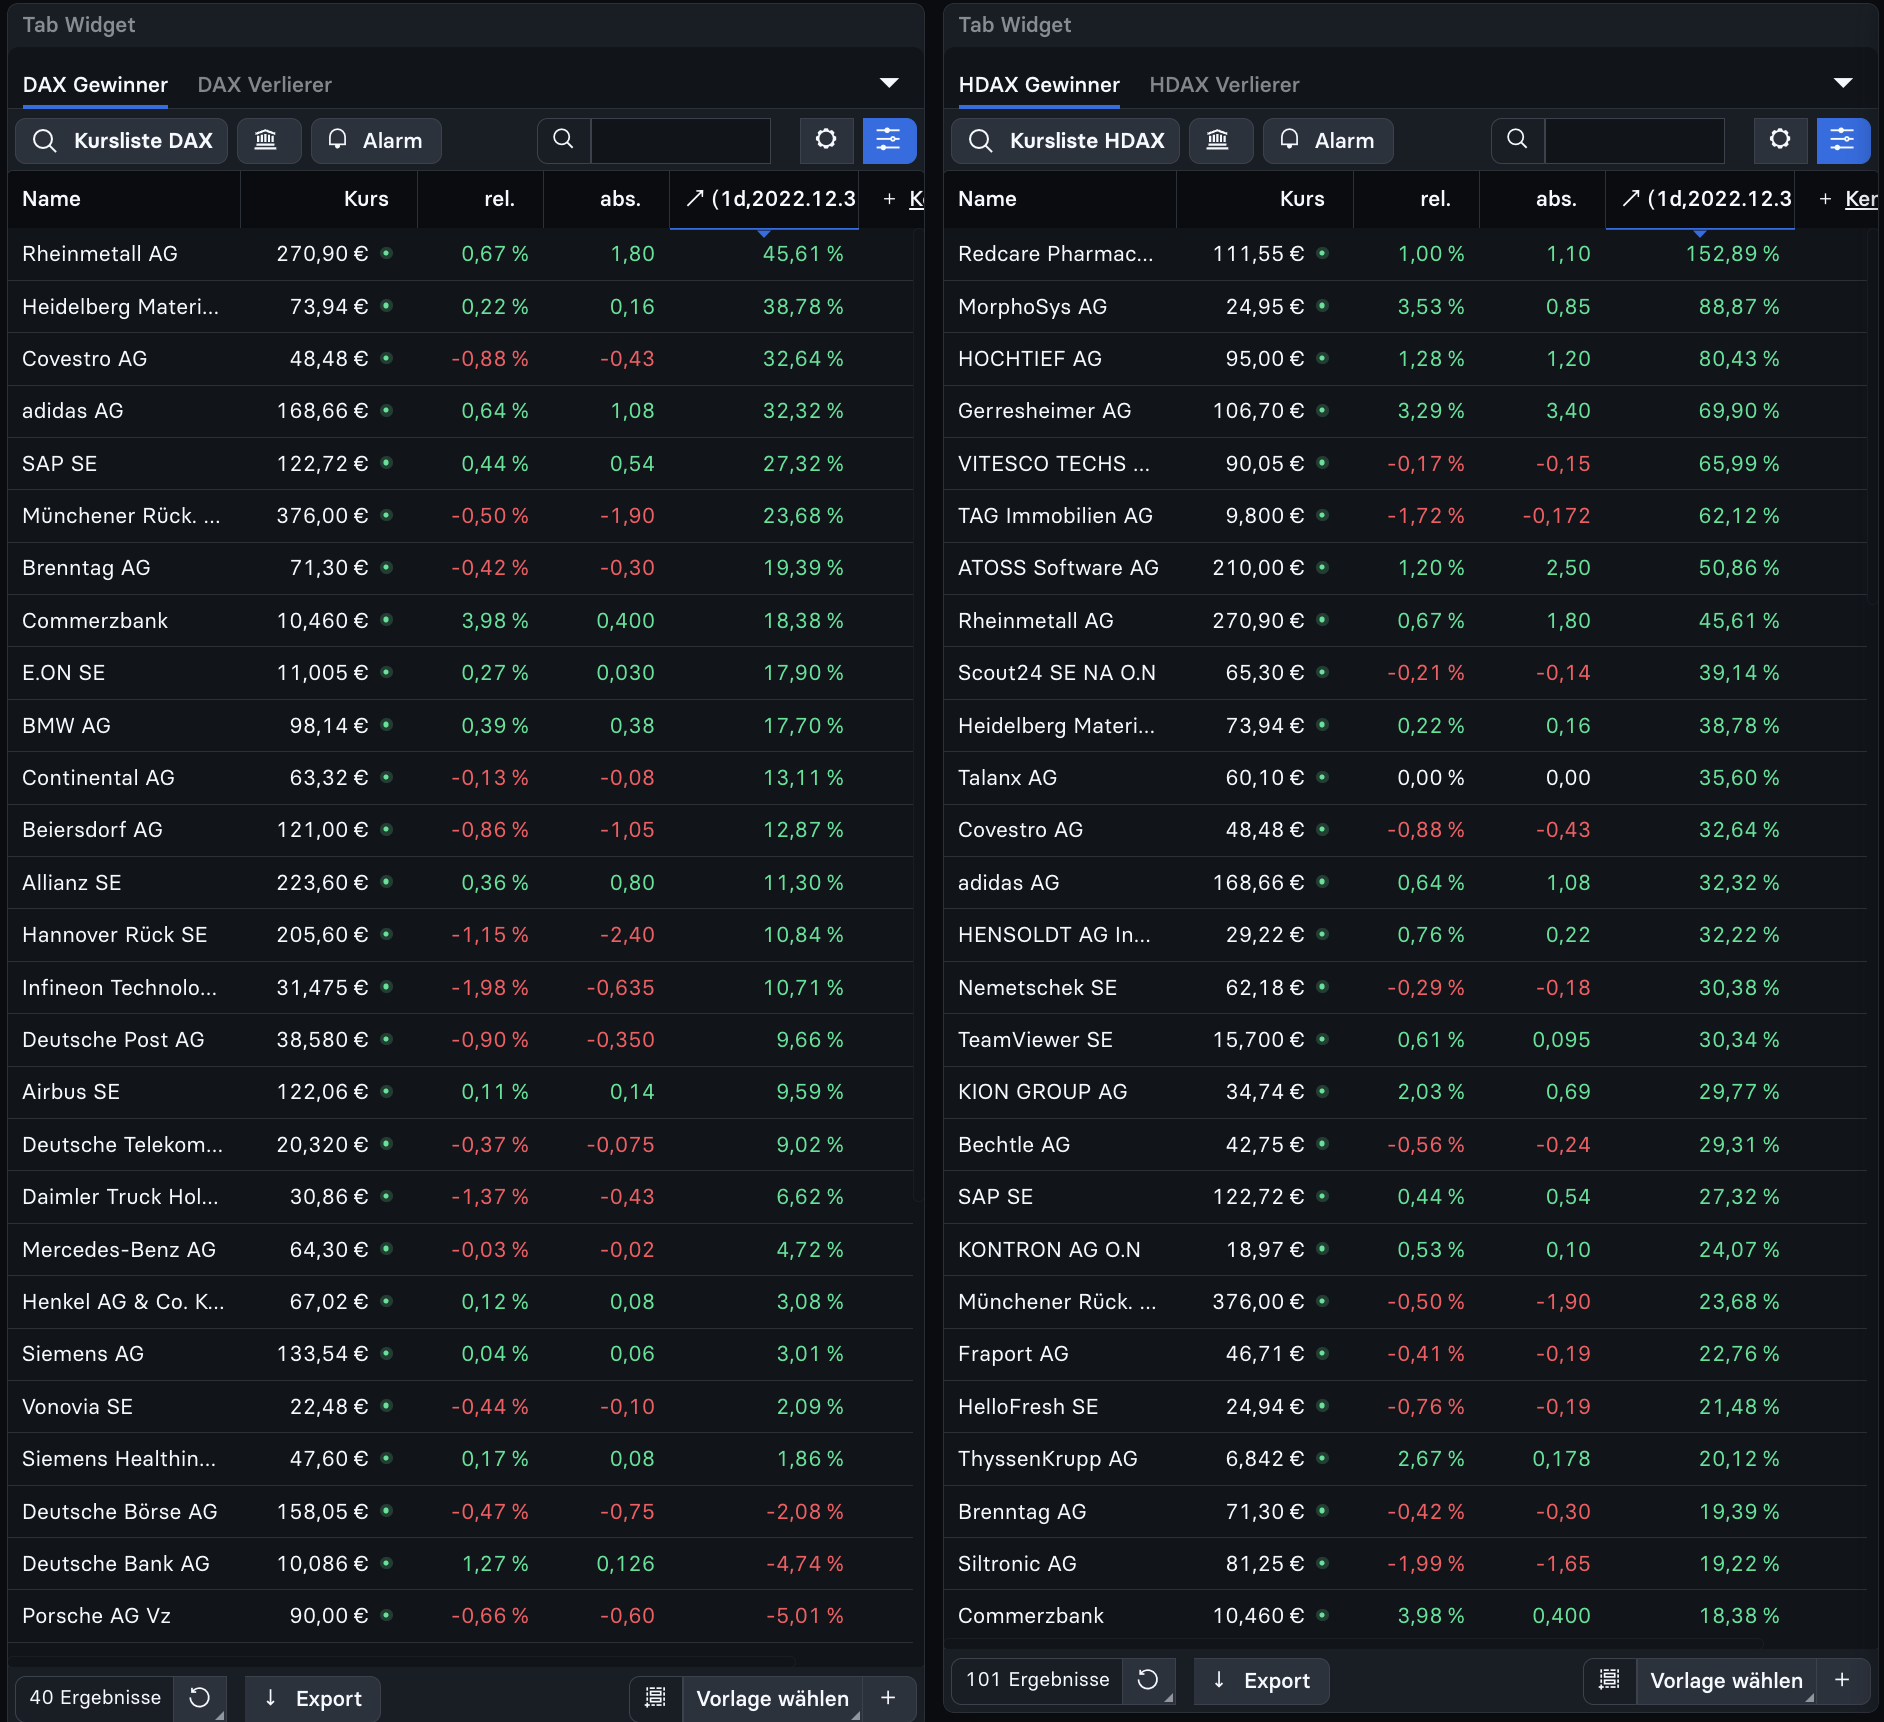The width and height of the screenshot is (1884, 1722).
Task: Open settings gear in HDAX panel
Action: 1780,140
